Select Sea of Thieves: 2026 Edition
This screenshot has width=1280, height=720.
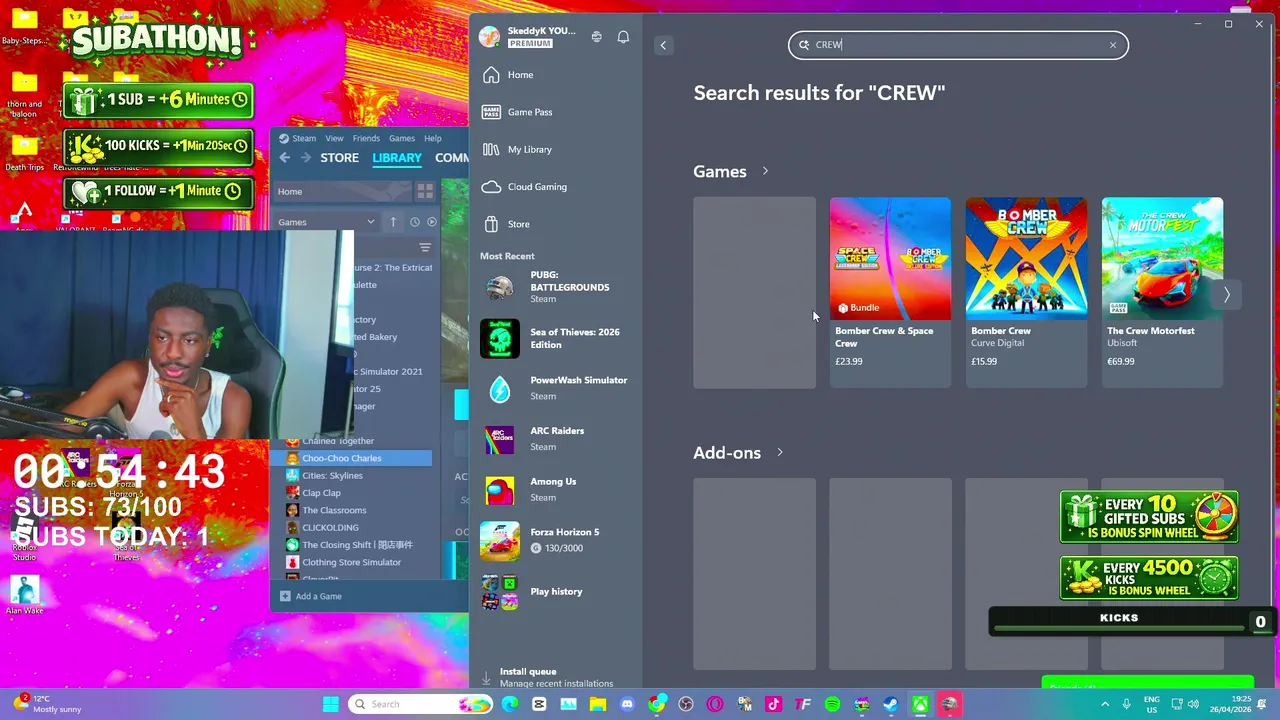tap(556, 338)
